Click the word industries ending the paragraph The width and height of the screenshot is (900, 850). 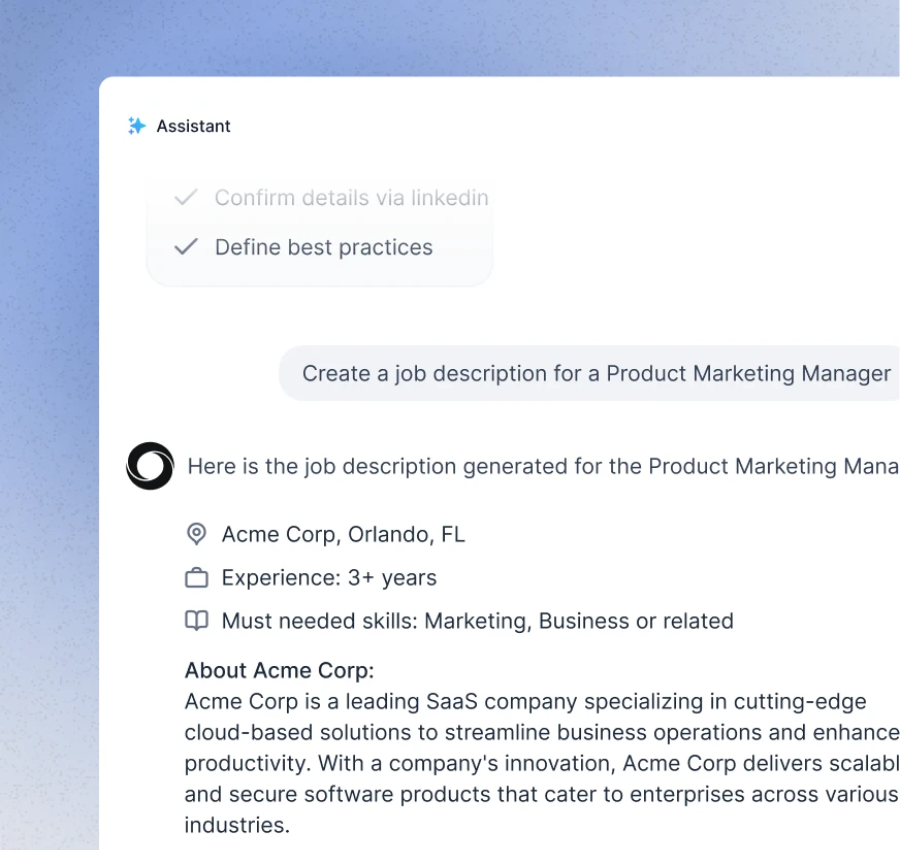point(236,825)
